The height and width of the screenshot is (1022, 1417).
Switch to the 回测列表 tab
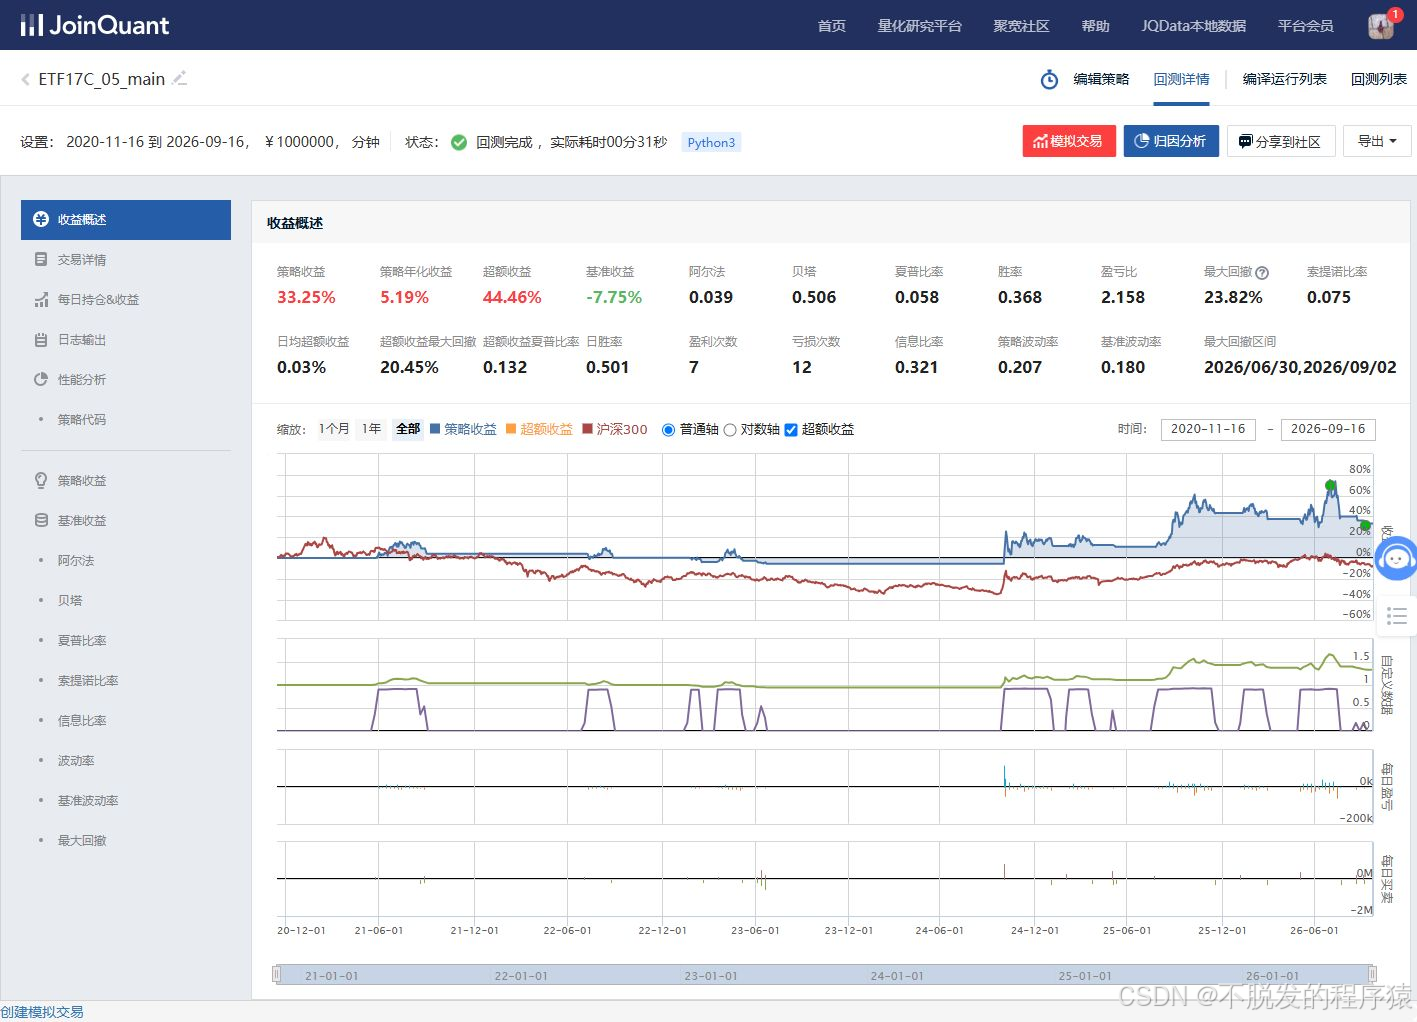point(1379,79)
